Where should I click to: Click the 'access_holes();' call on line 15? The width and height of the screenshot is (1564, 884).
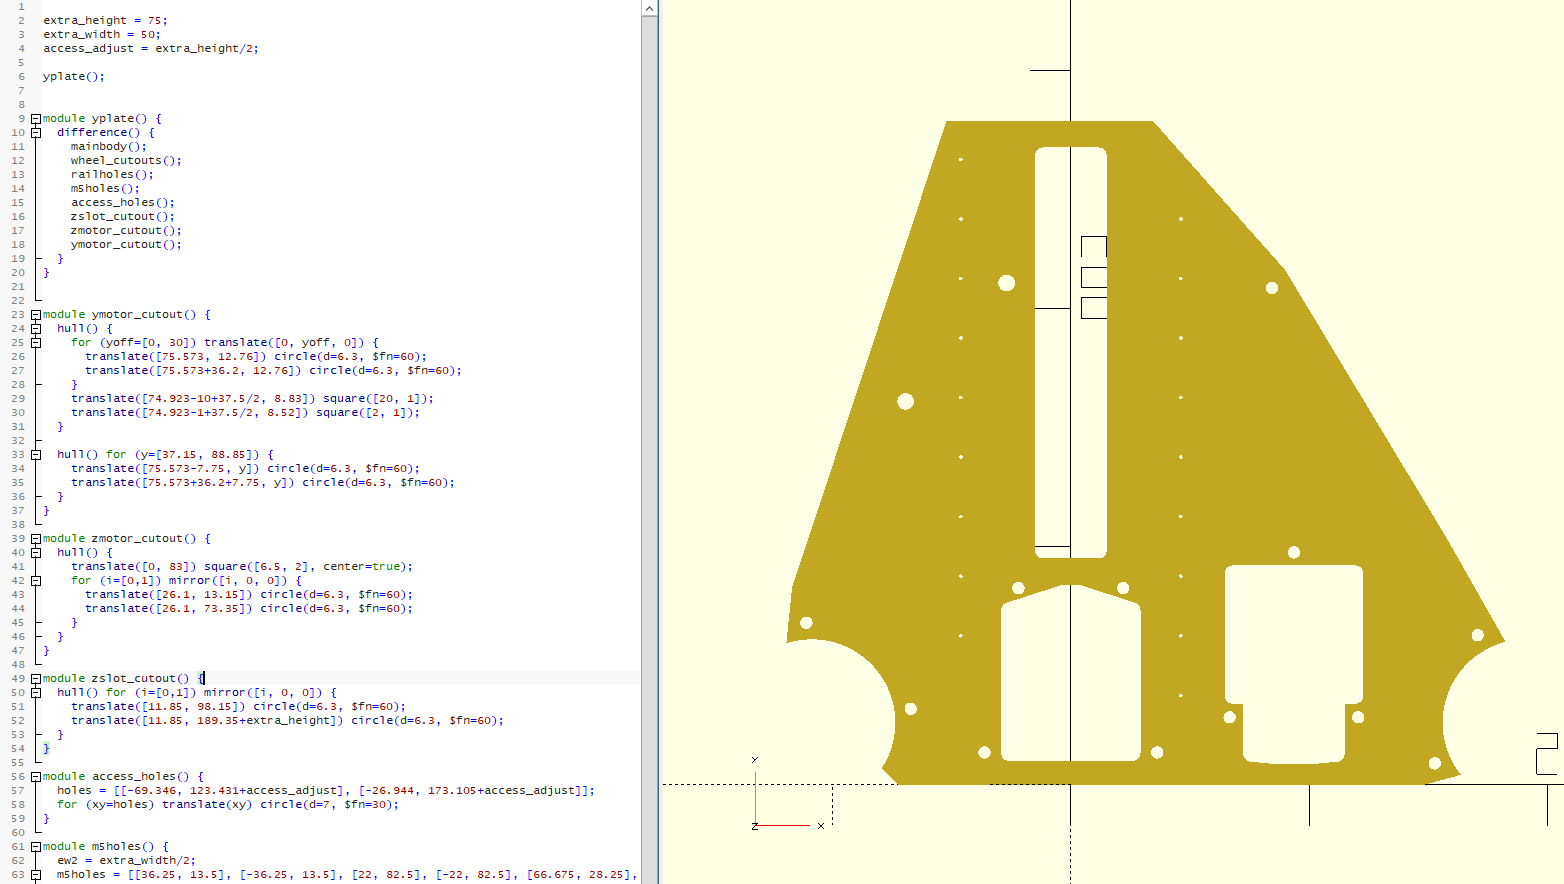[122, 202]
